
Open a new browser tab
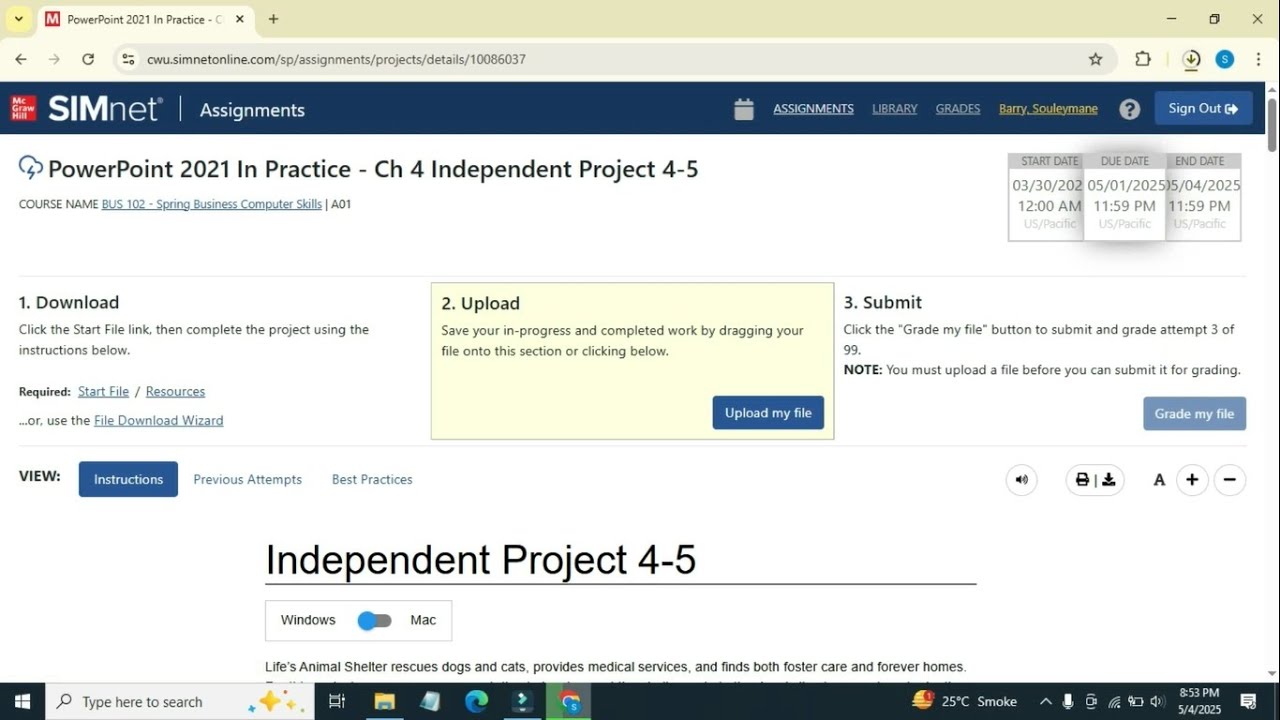(x=273, y=19)
